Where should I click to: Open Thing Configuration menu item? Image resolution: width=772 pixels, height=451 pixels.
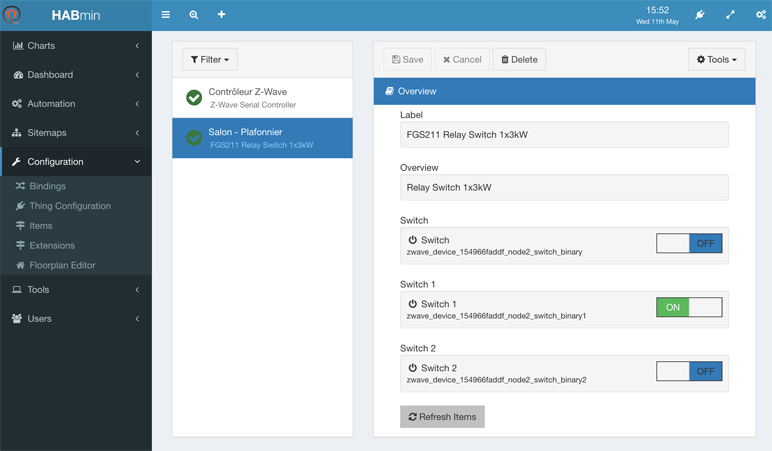70,206
